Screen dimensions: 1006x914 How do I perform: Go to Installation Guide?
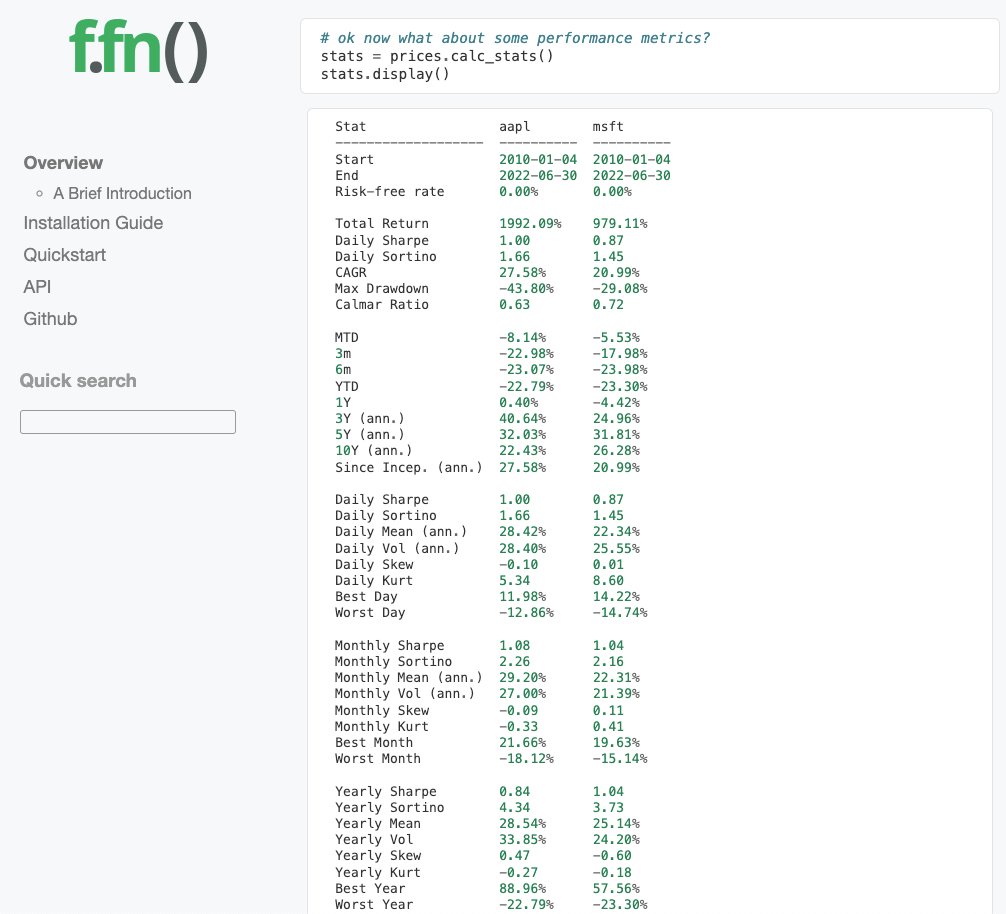click(x=93, y=223)
